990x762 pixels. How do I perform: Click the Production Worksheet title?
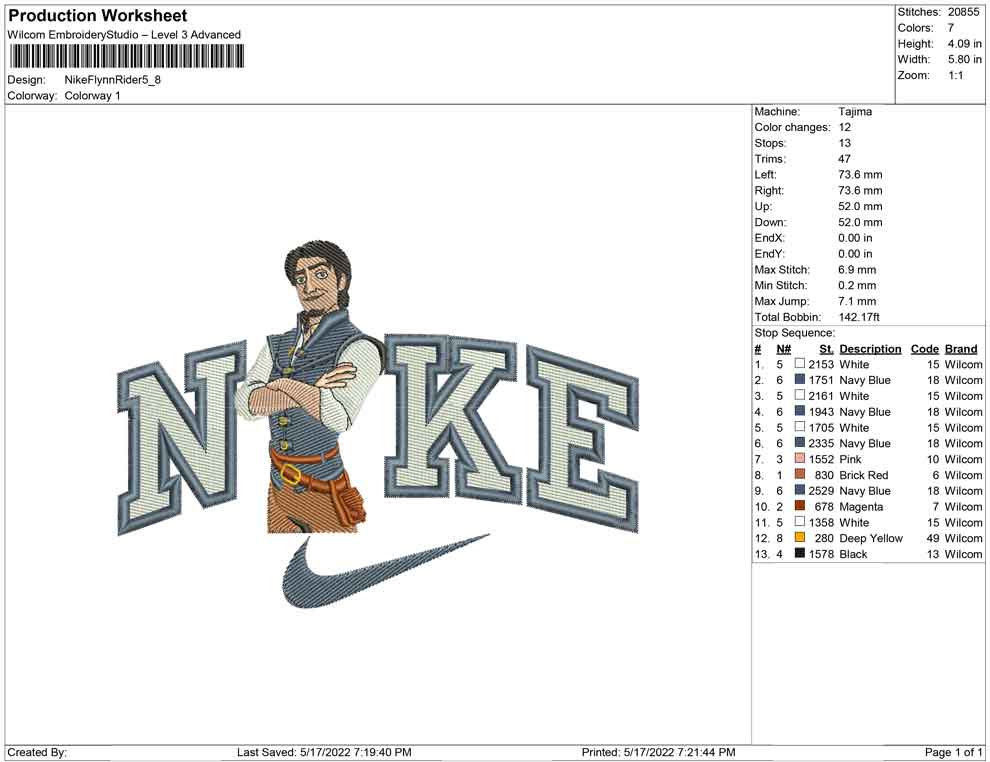(x=98, y=16)
